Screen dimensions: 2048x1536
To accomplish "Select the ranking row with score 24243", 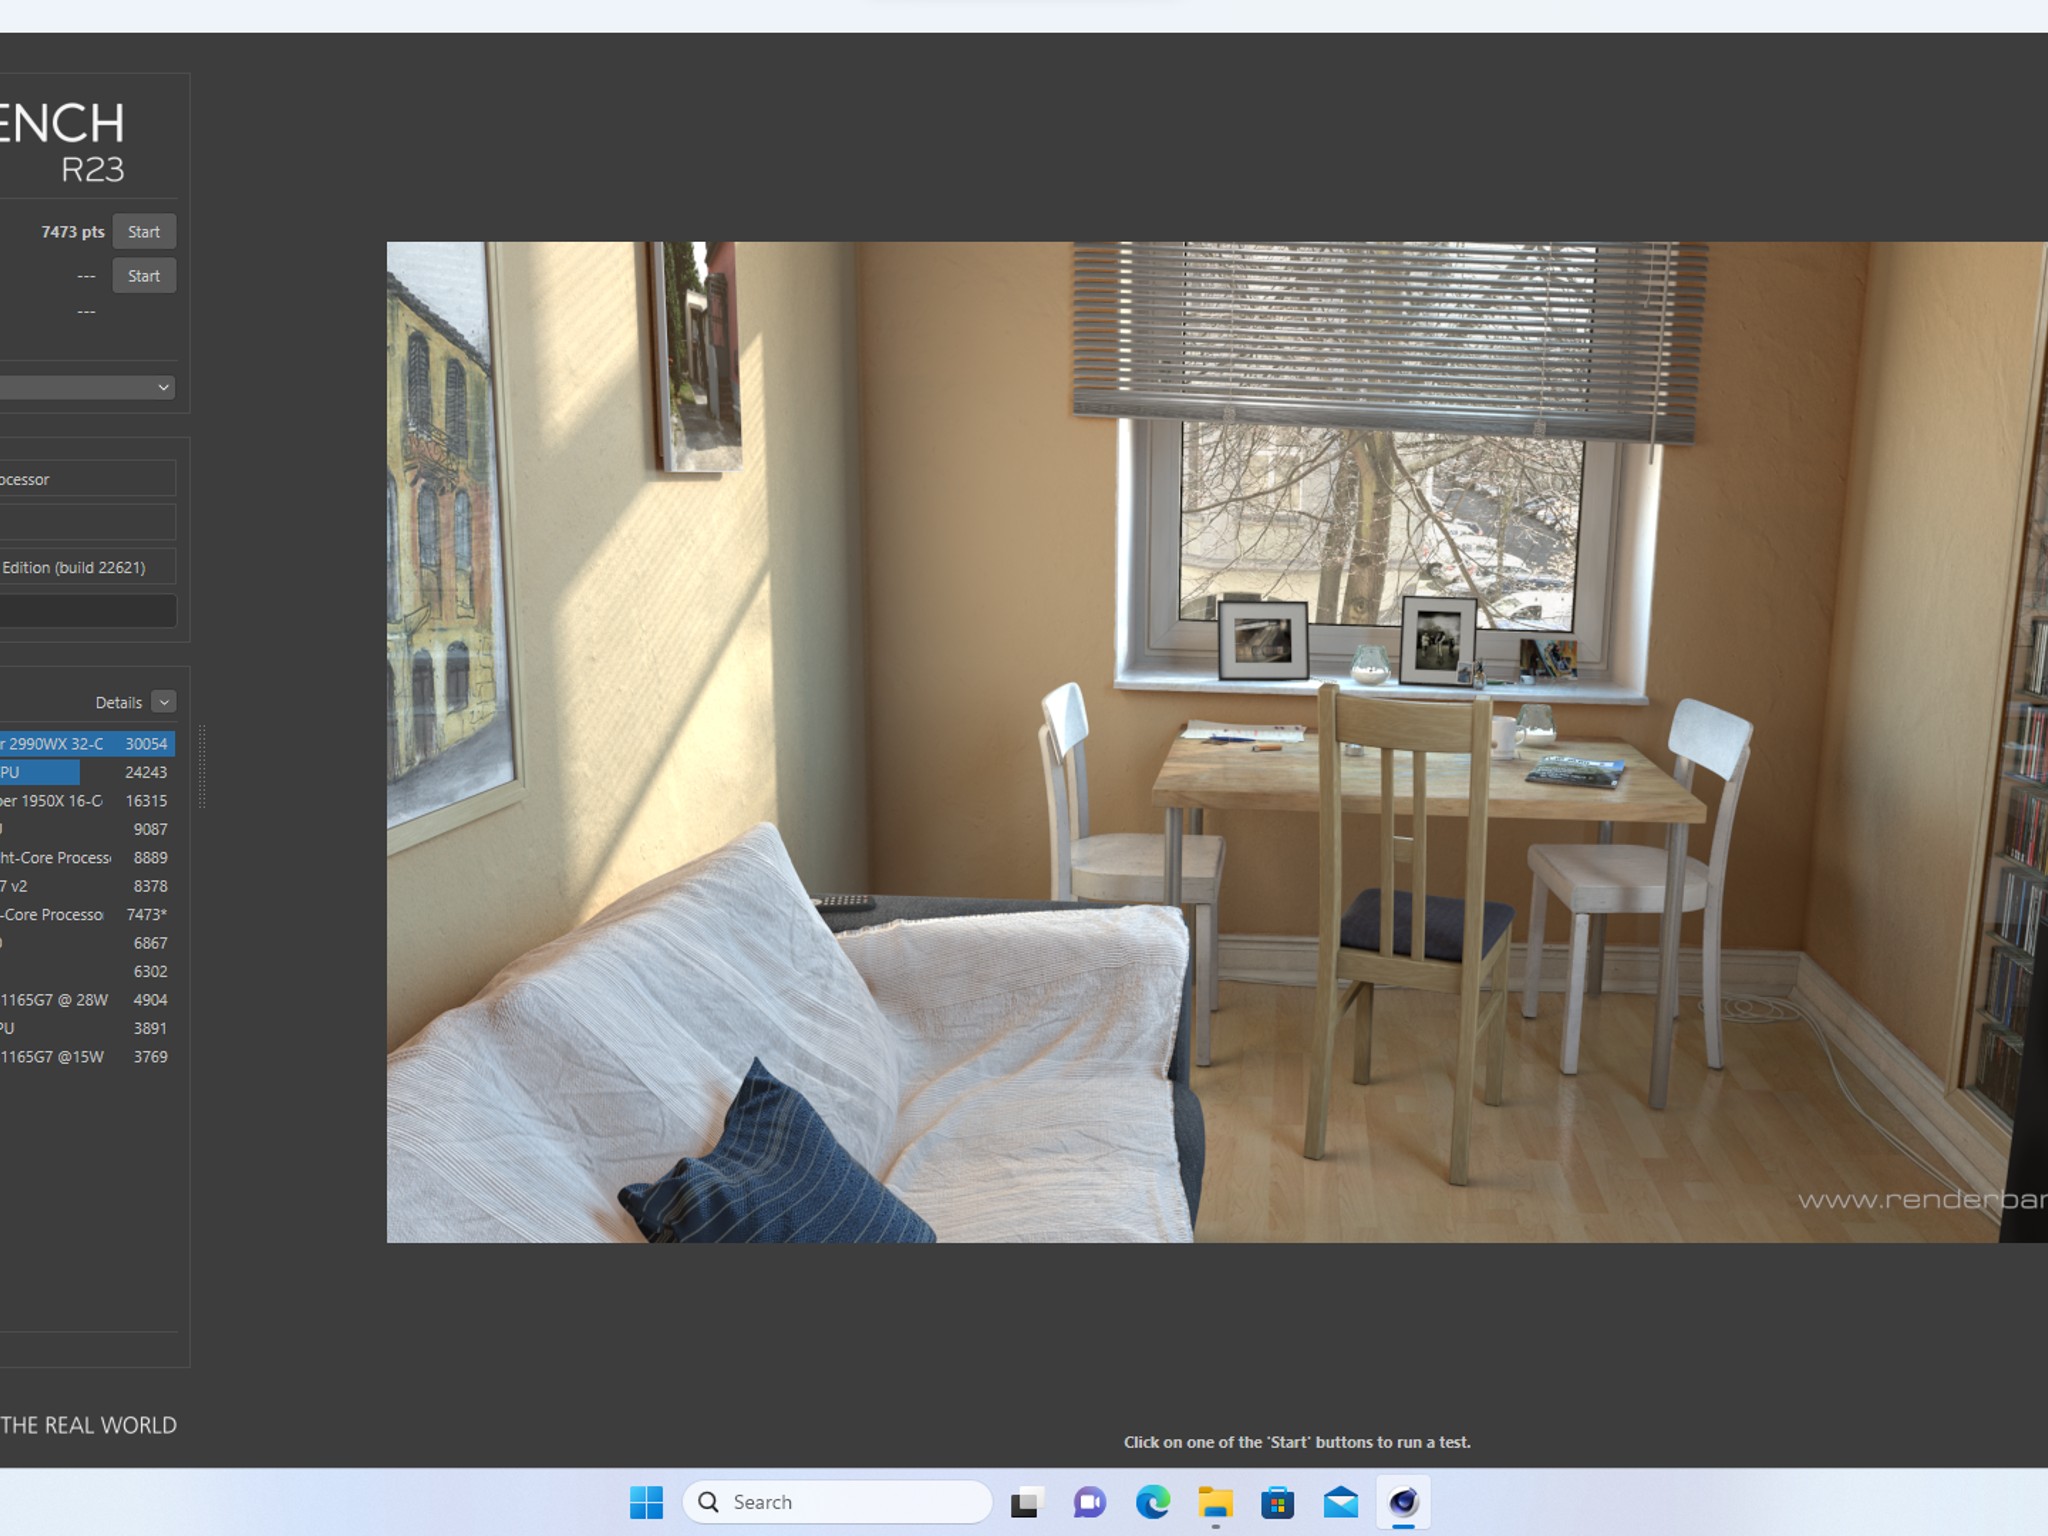I will 87,772.
